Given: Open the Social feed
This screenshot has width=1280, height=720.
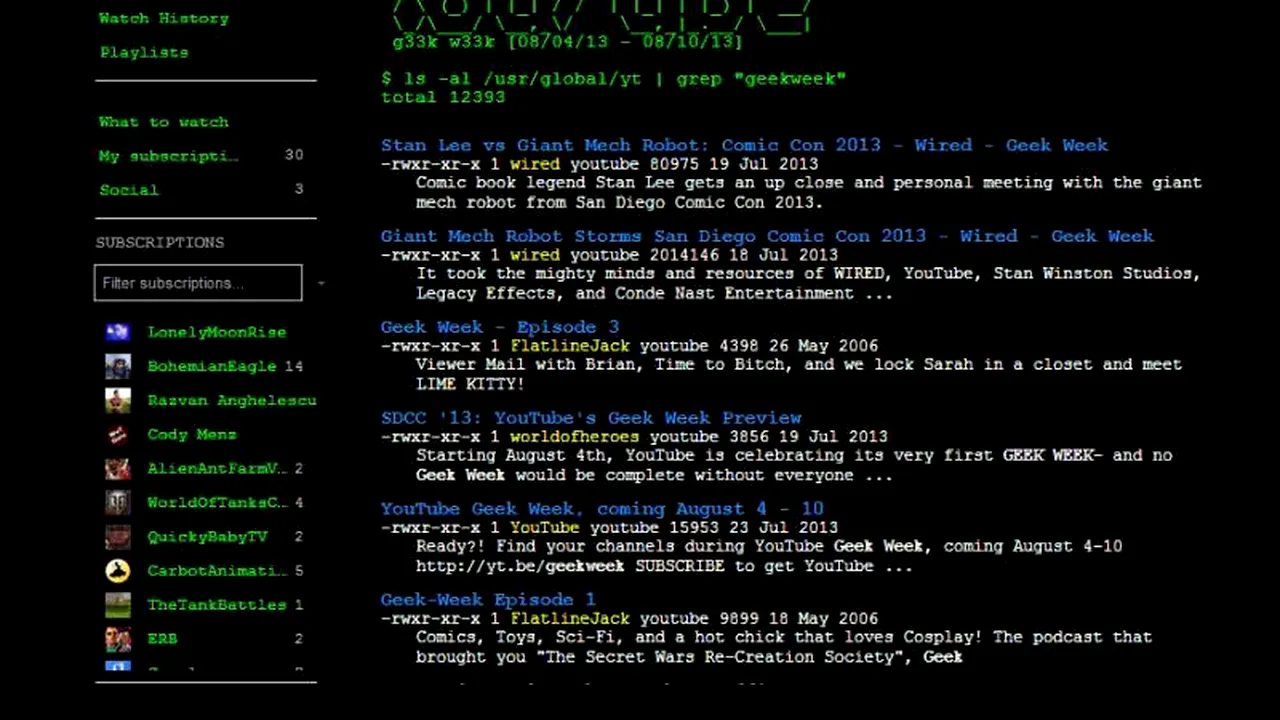Looking at the screenshot, I should pos(129,190).
